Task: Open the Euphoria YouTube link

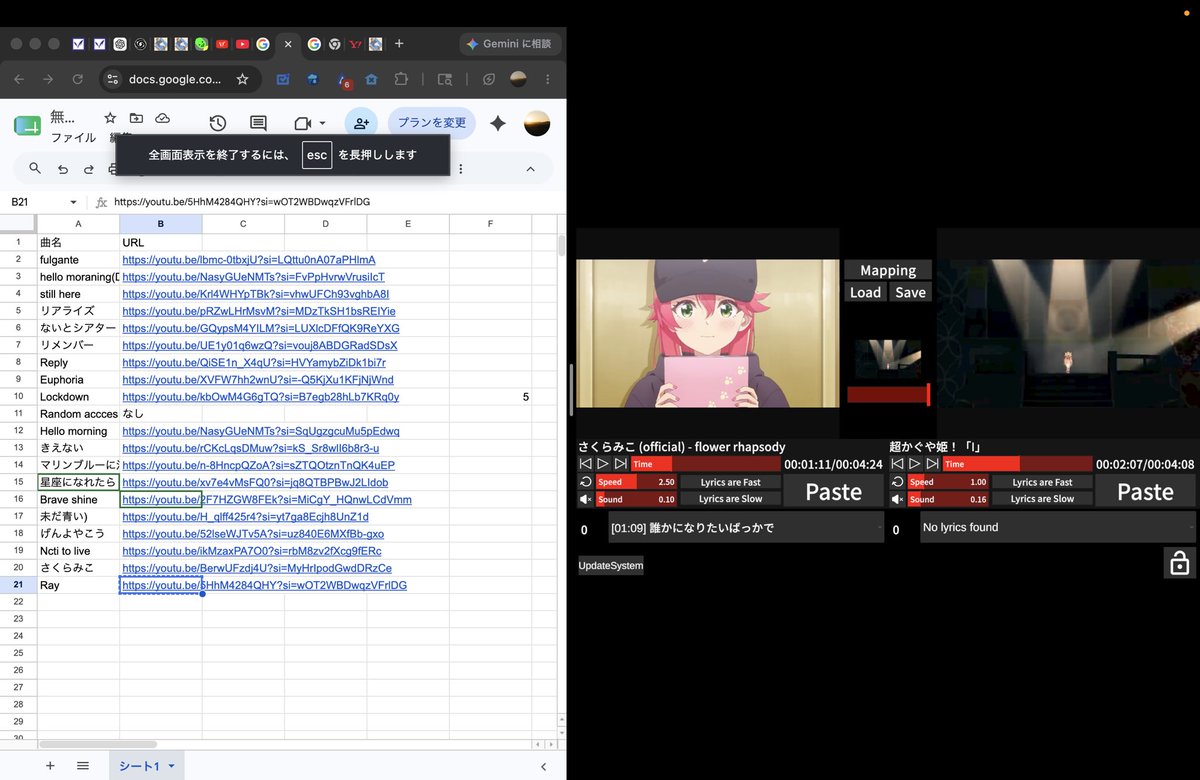Action: [x=258, y=380]
